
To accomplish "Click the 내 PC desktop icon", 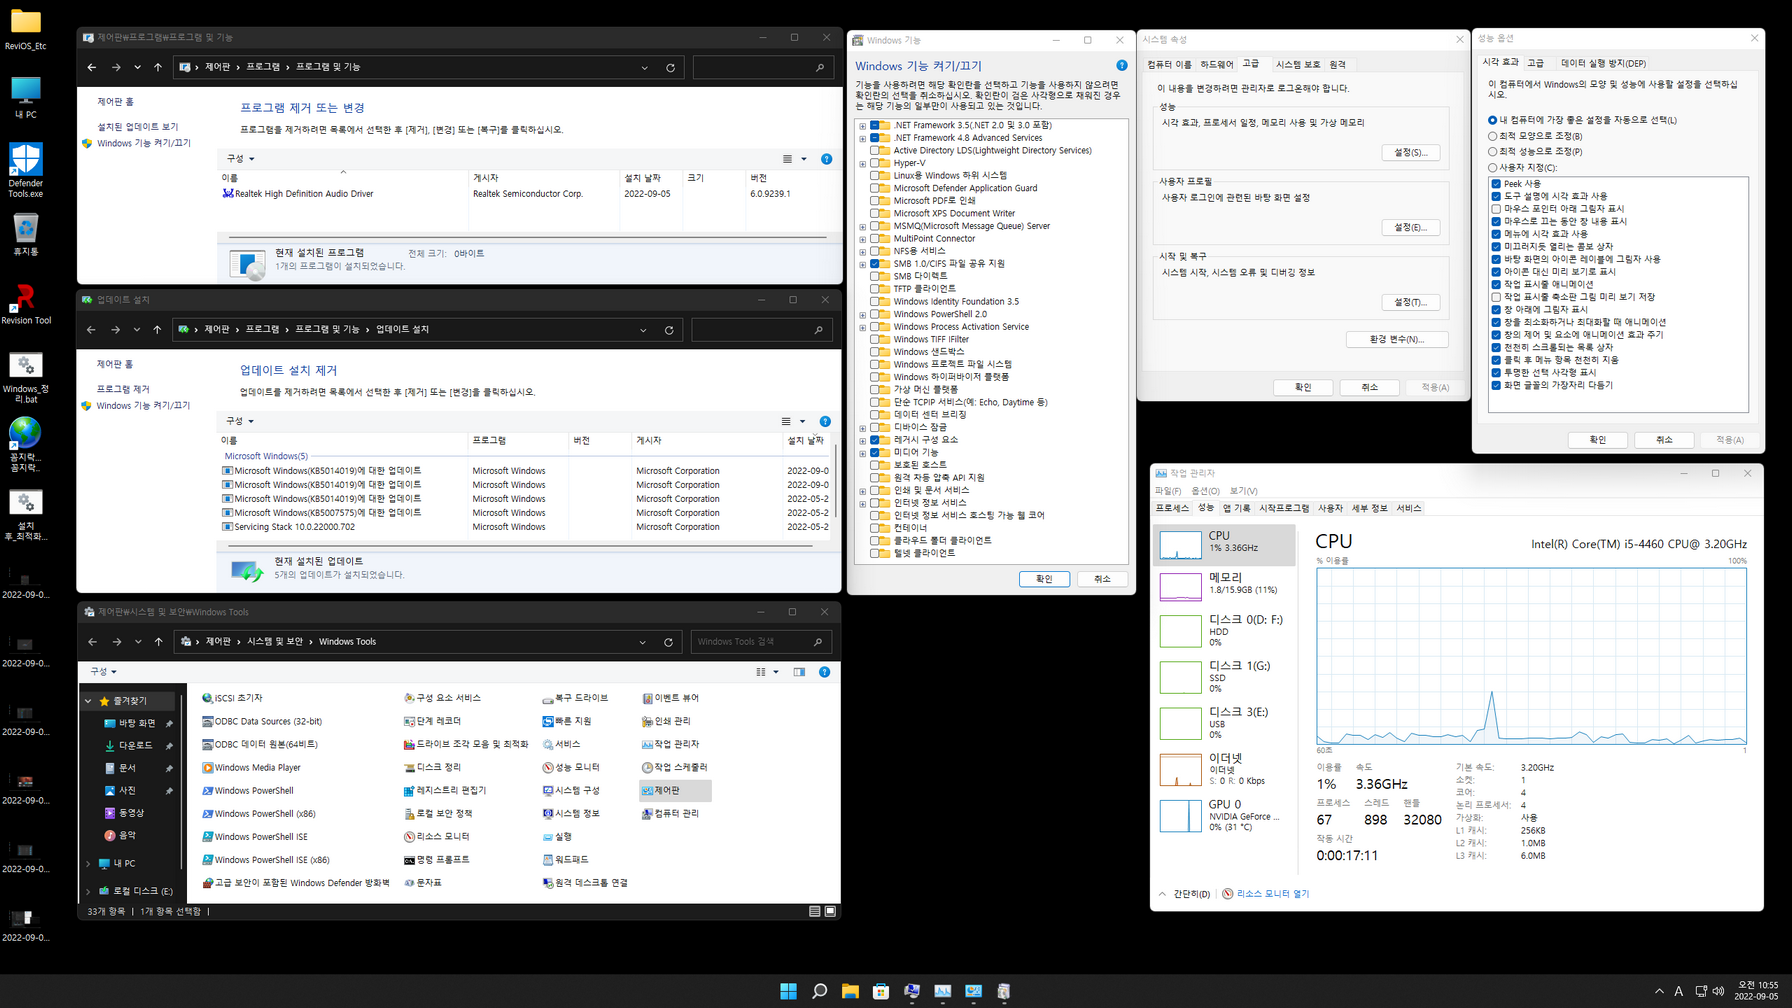I will (x=25, y=98).
